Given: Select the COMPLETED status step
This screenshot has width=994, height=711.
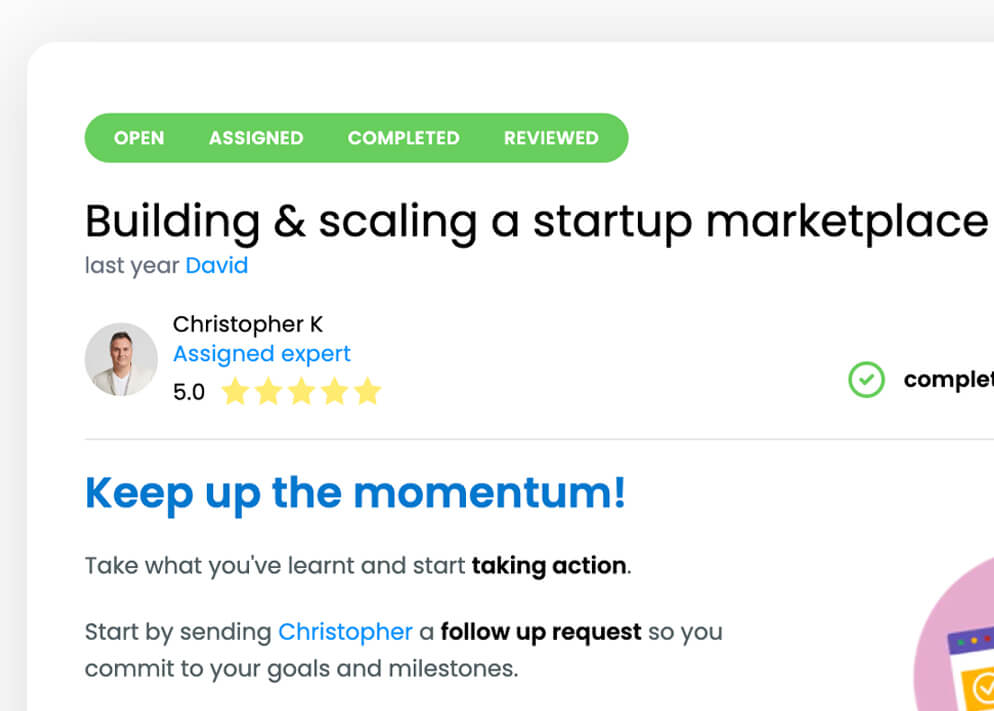Looking at the screenshot, I should 404,138.
